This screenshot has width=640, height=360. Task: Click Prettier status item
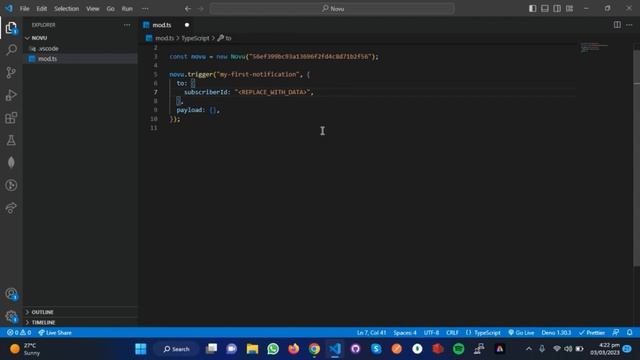[592, 333]
